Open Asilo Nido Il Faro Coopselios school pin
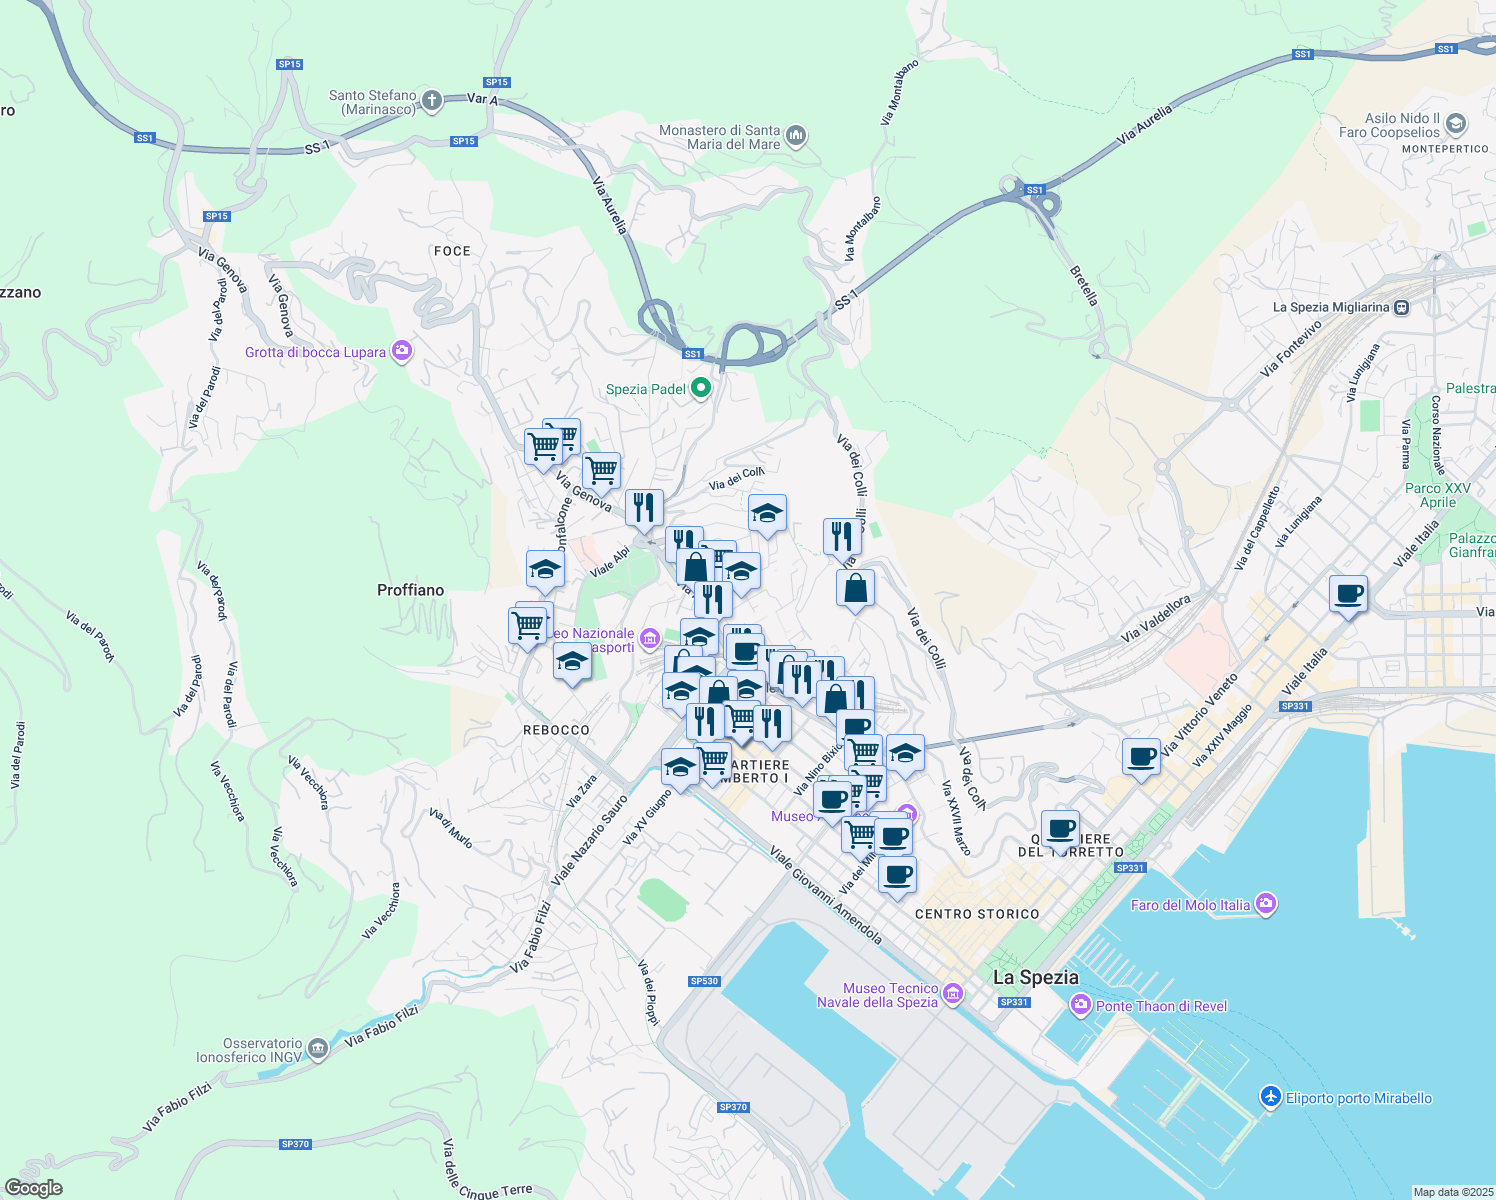Viewport: 1496px width, 1200px height. coord(1456,124)
